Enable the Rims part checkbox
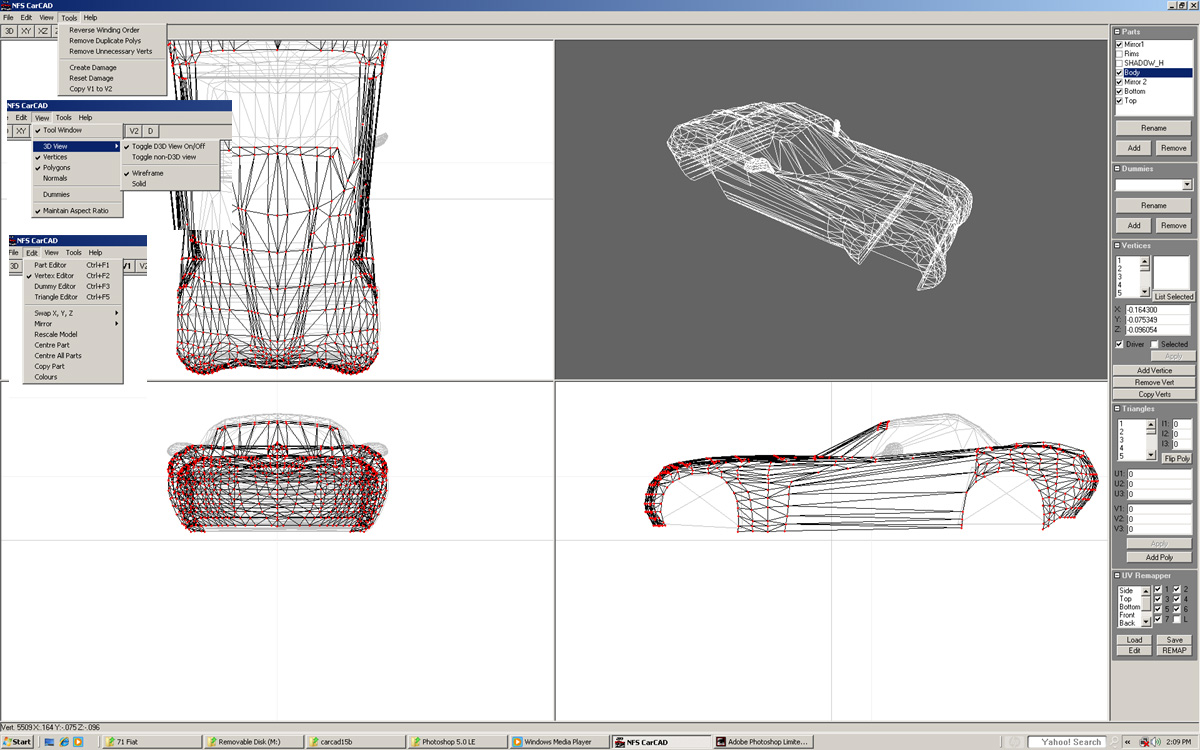The width and height of the screenshot is (1200, 750). point(1120,54)
